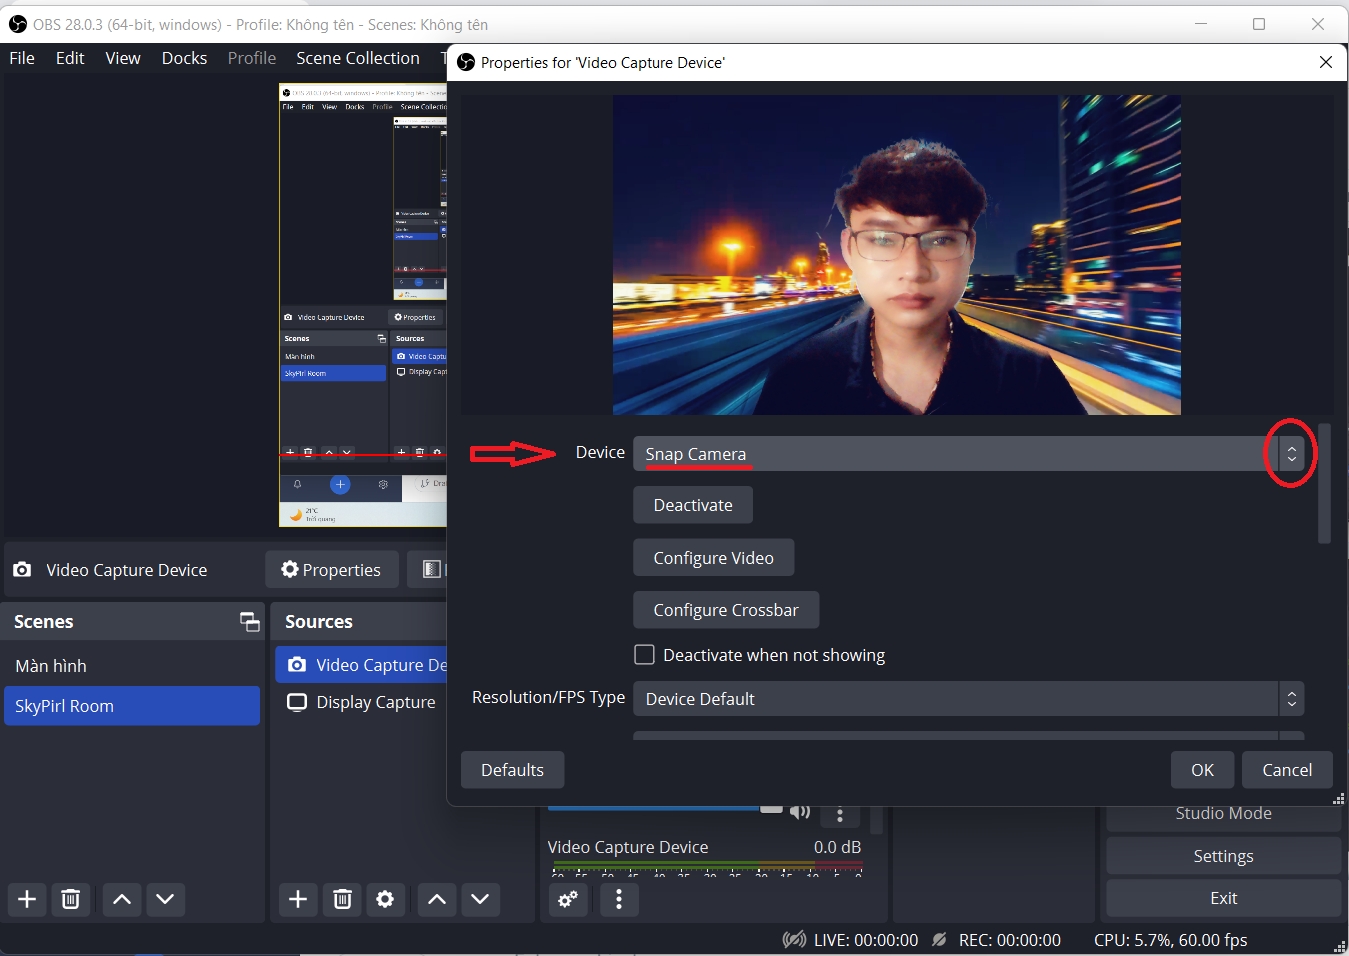Select the 'Màn hình' scene
Screen dimensions: 1349x956
point(51,666)
